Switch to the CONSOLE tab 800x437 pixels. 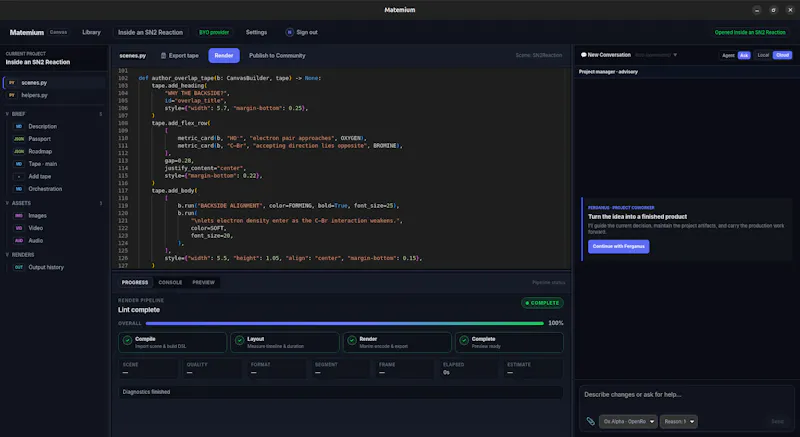(x=170, y=282)
